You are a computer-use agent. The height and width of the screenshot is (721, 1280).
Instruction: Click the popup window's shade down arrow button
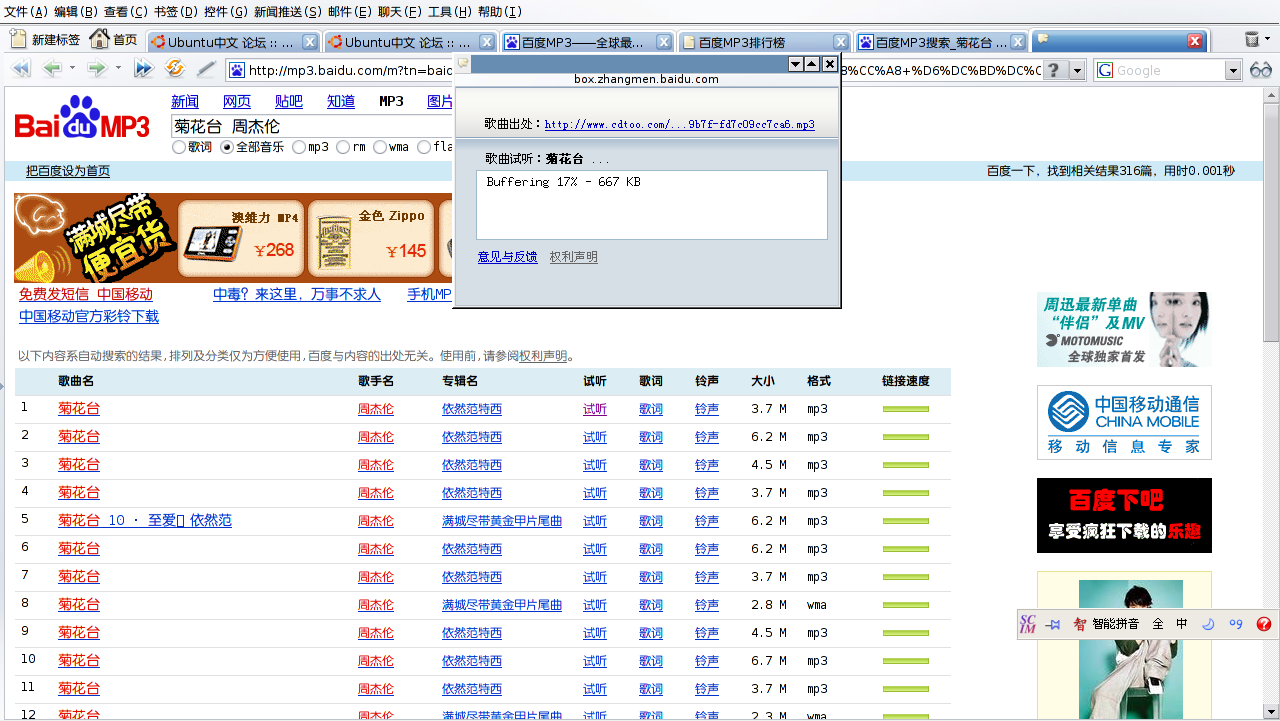click(796, 64)
